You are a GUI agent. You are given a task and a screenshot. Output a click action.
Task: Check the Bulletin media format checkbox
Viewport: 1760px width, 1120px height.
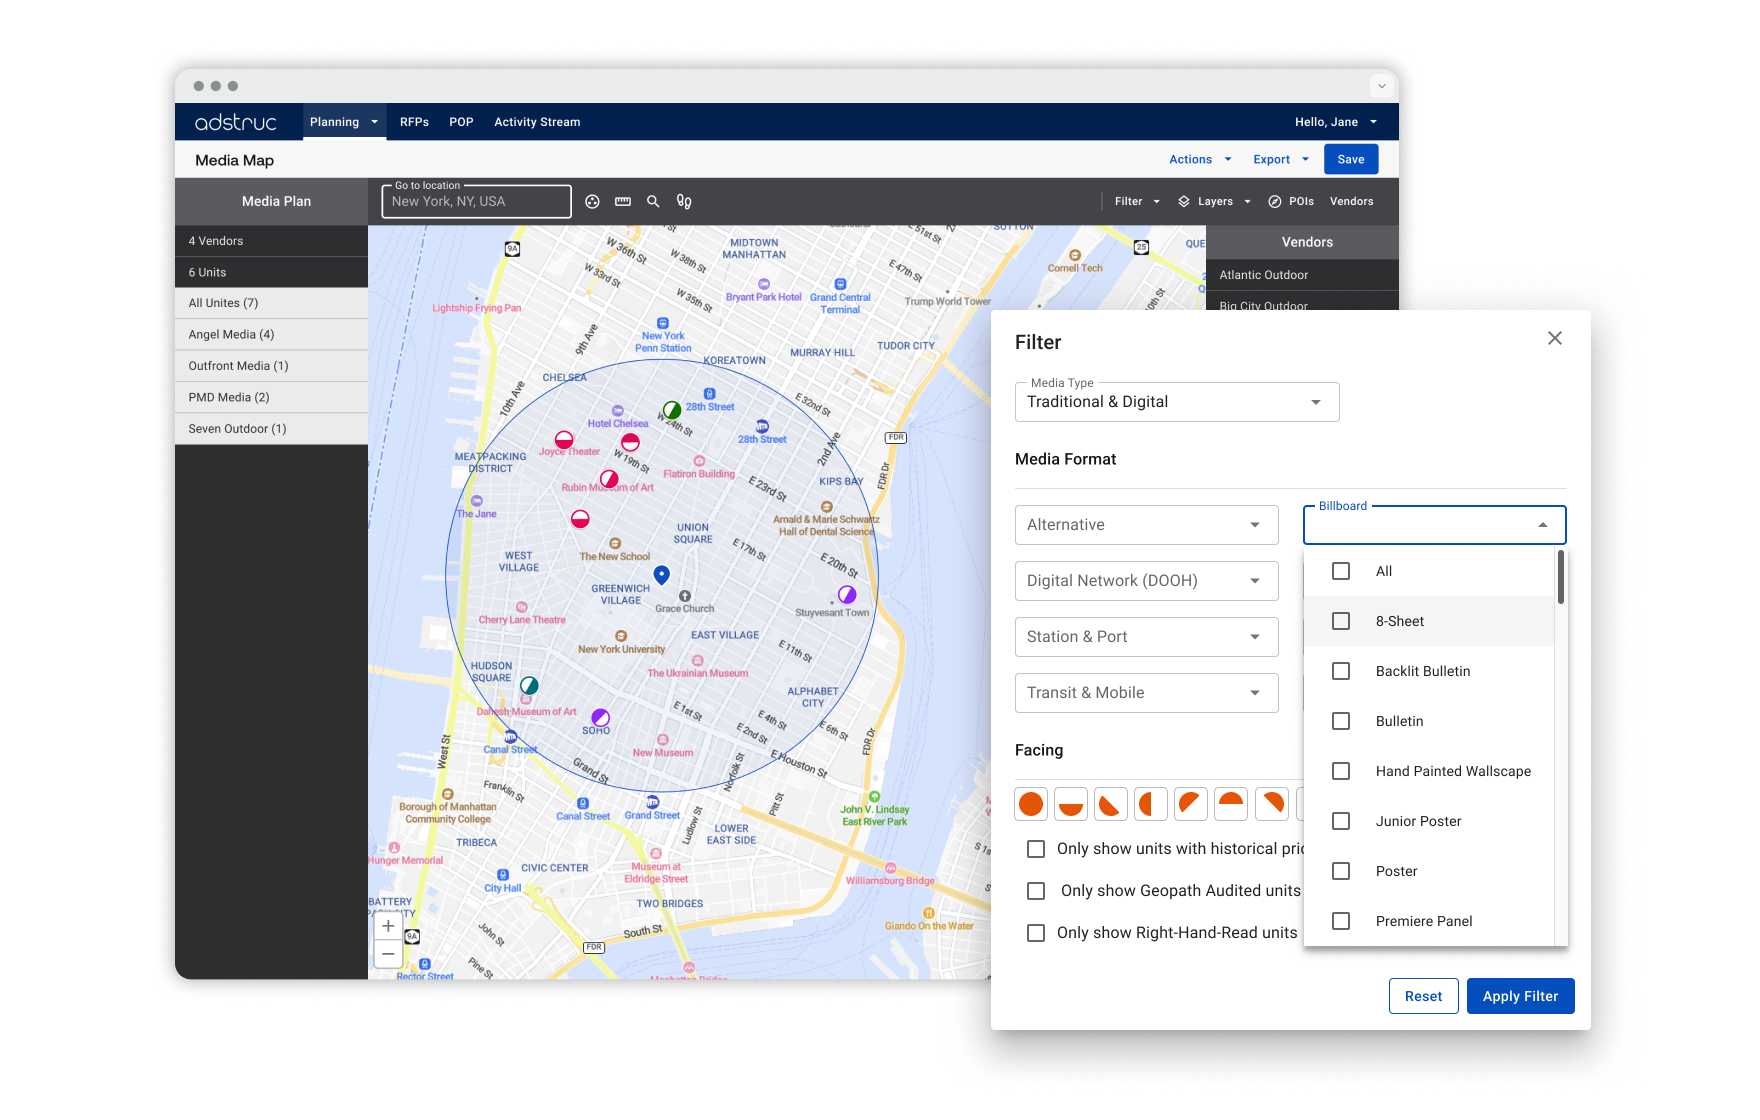tap(1340, 721)
